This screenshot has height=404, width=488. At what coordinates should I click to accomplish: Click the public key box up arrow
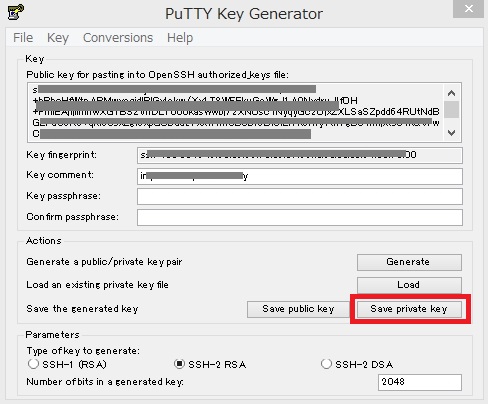click(x=452, y=93)
